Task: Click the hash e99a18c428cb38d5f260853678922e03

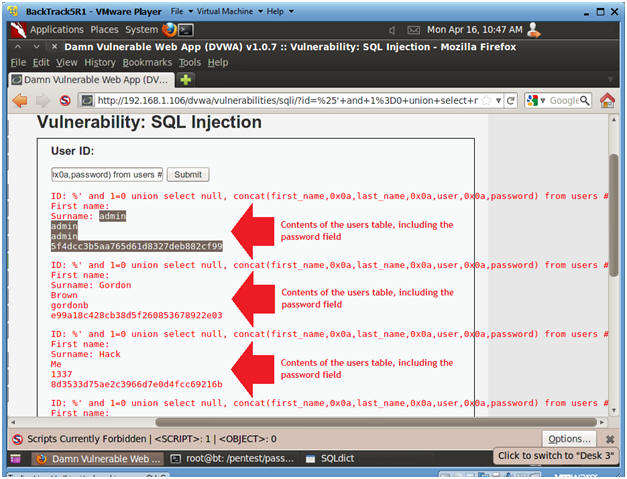Action: click(136, 315)
